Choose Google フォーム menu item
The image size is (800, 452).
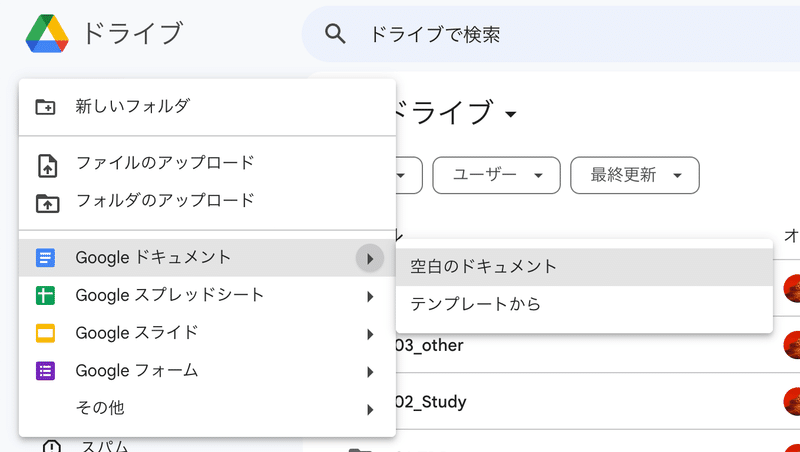207,371
